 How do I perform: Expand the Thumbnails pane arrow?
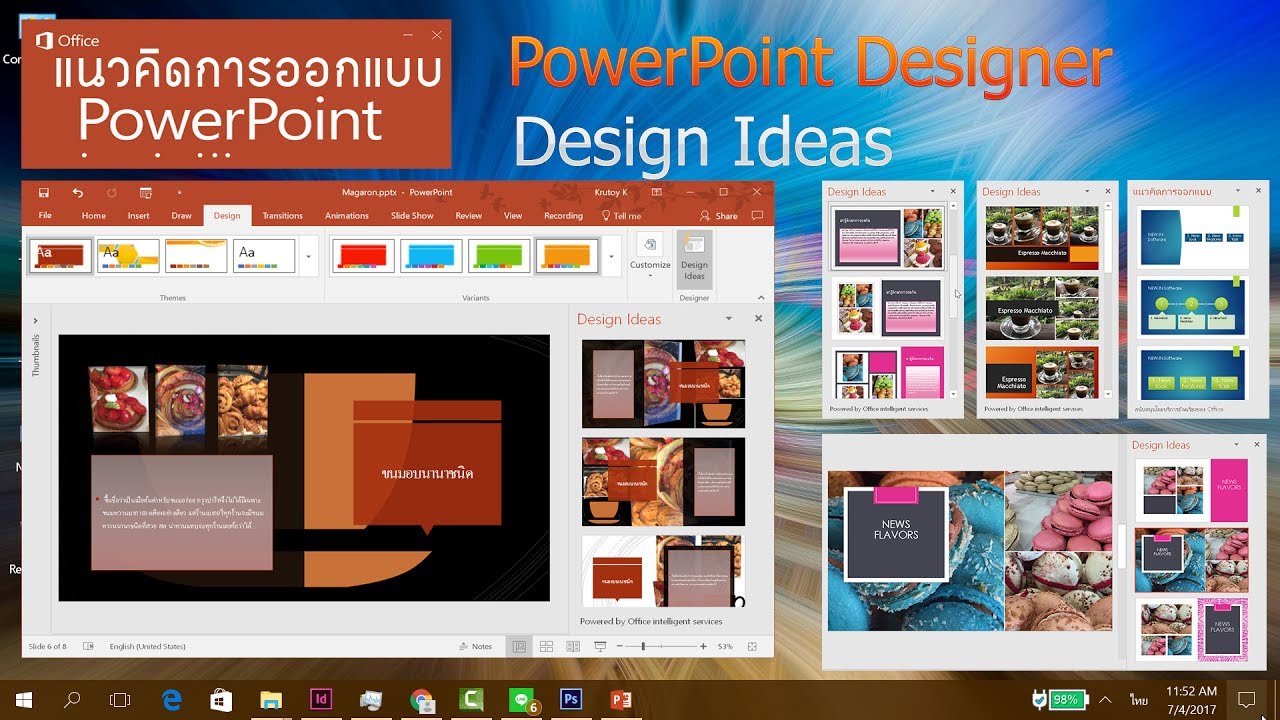35,322
